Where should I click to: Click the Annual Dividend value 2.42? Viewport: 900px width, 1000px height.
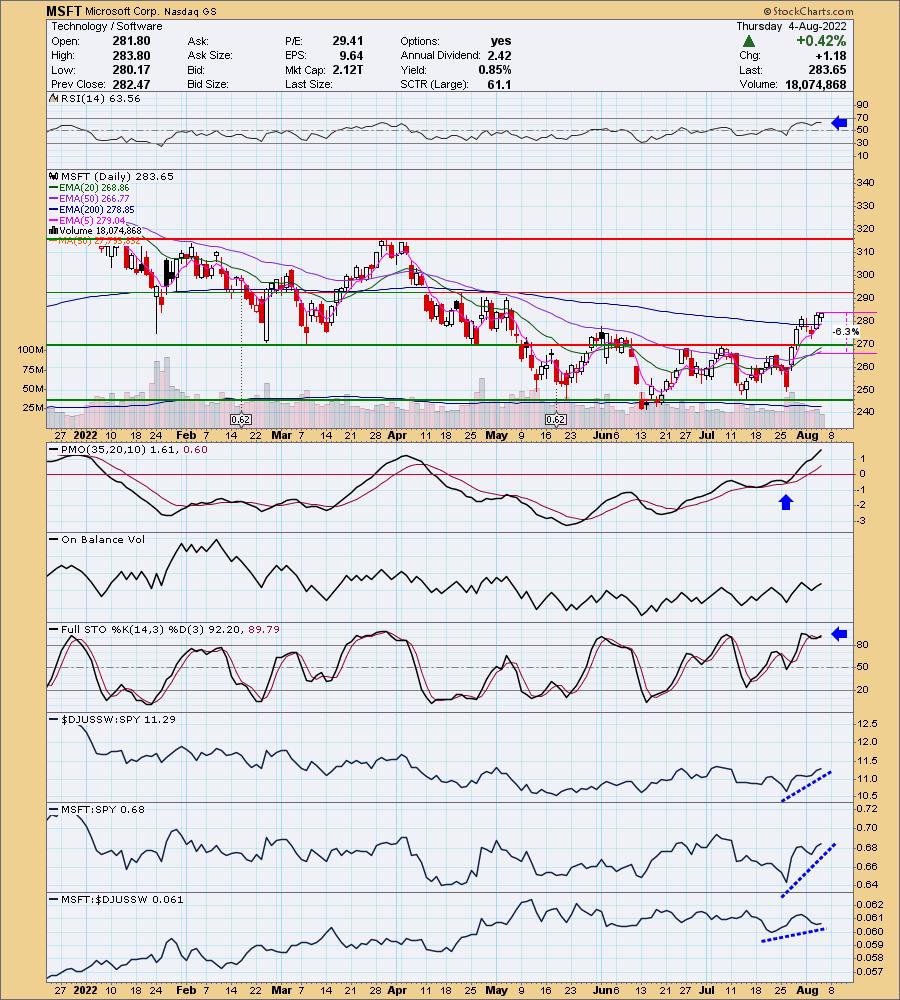[x=499, y=55]
